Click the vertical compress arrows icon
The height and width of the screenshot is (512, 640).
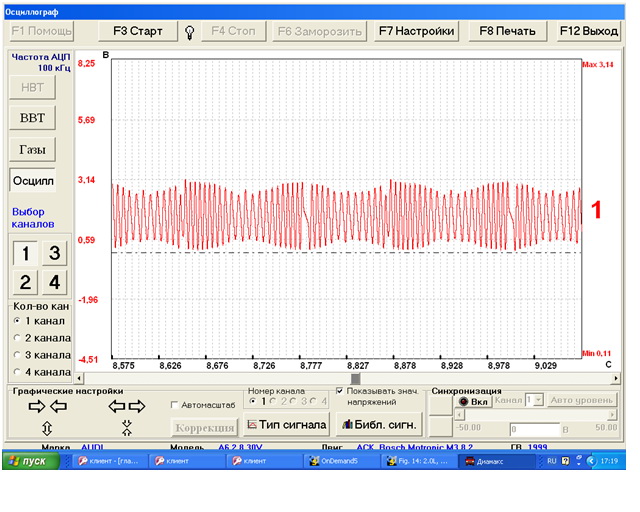pyautogui.click(x=127, y=428)
